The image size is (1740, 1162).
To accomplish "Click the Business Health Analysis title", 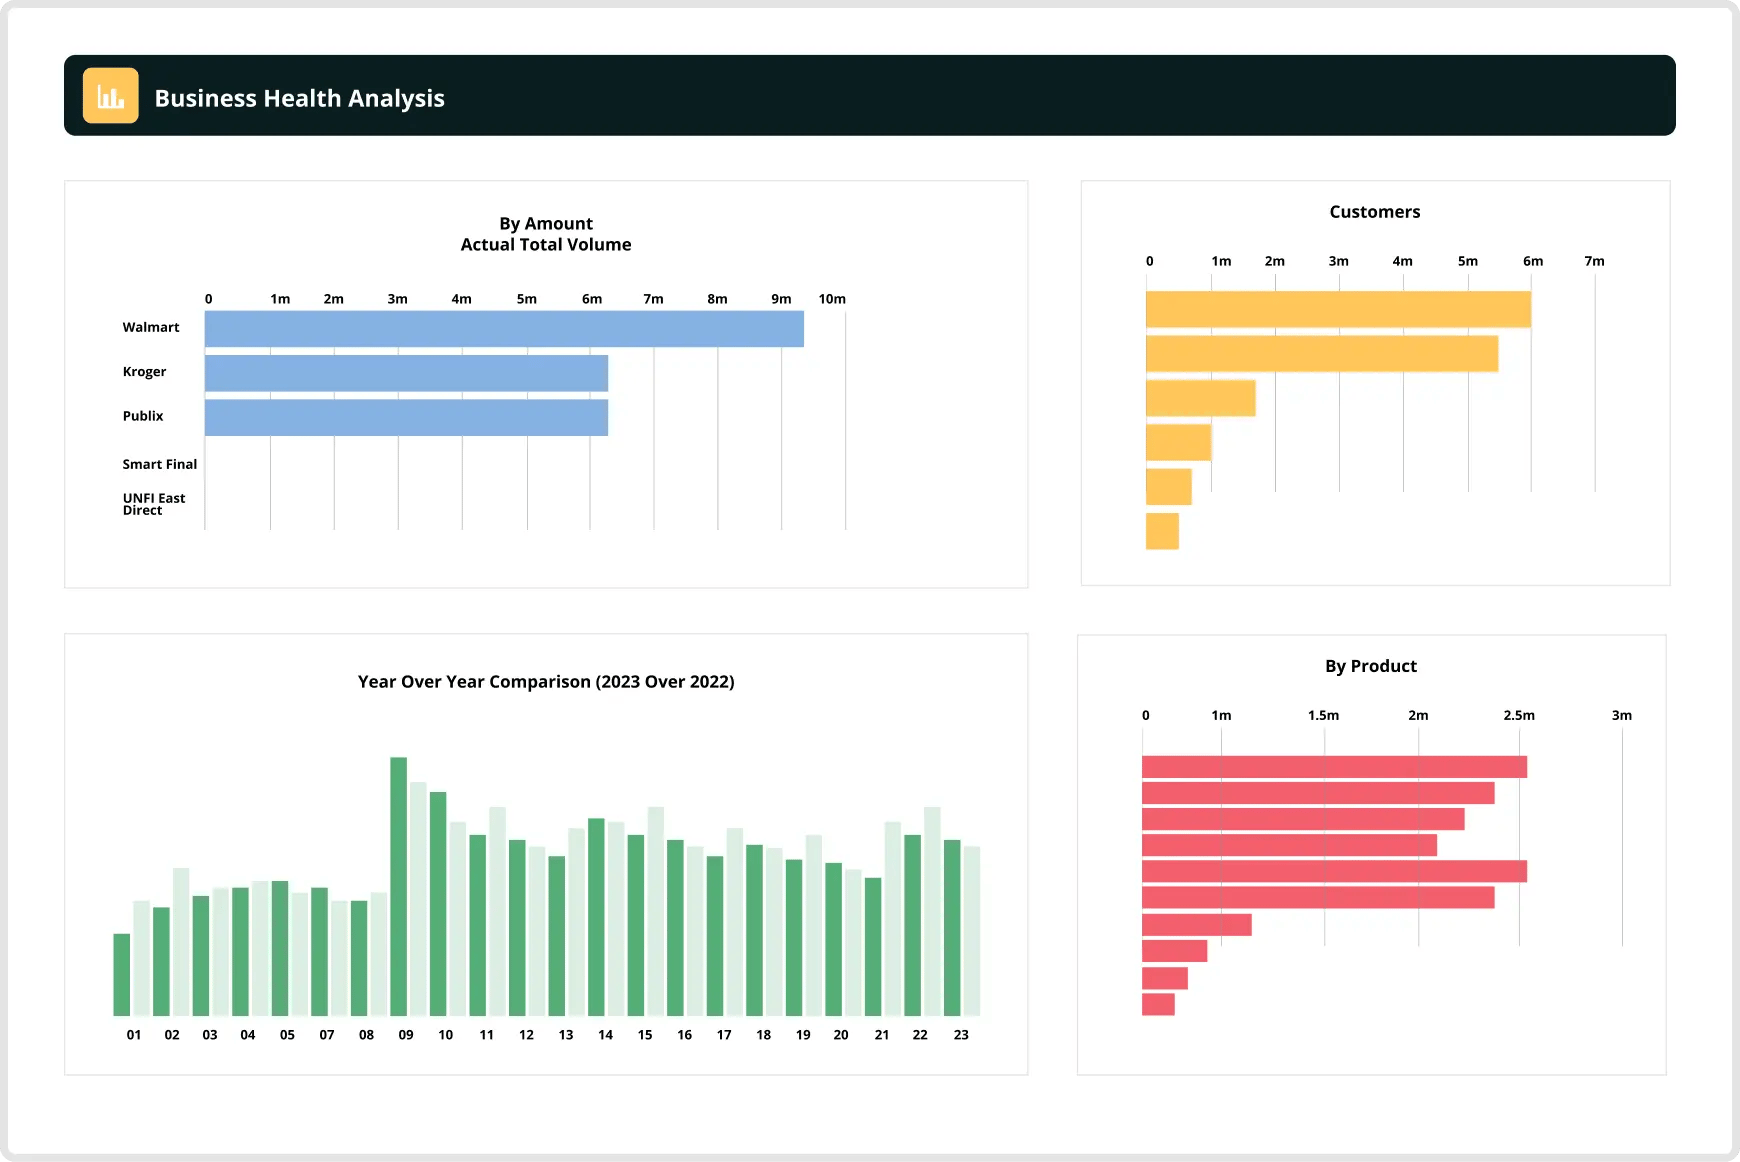I will 299,98.
